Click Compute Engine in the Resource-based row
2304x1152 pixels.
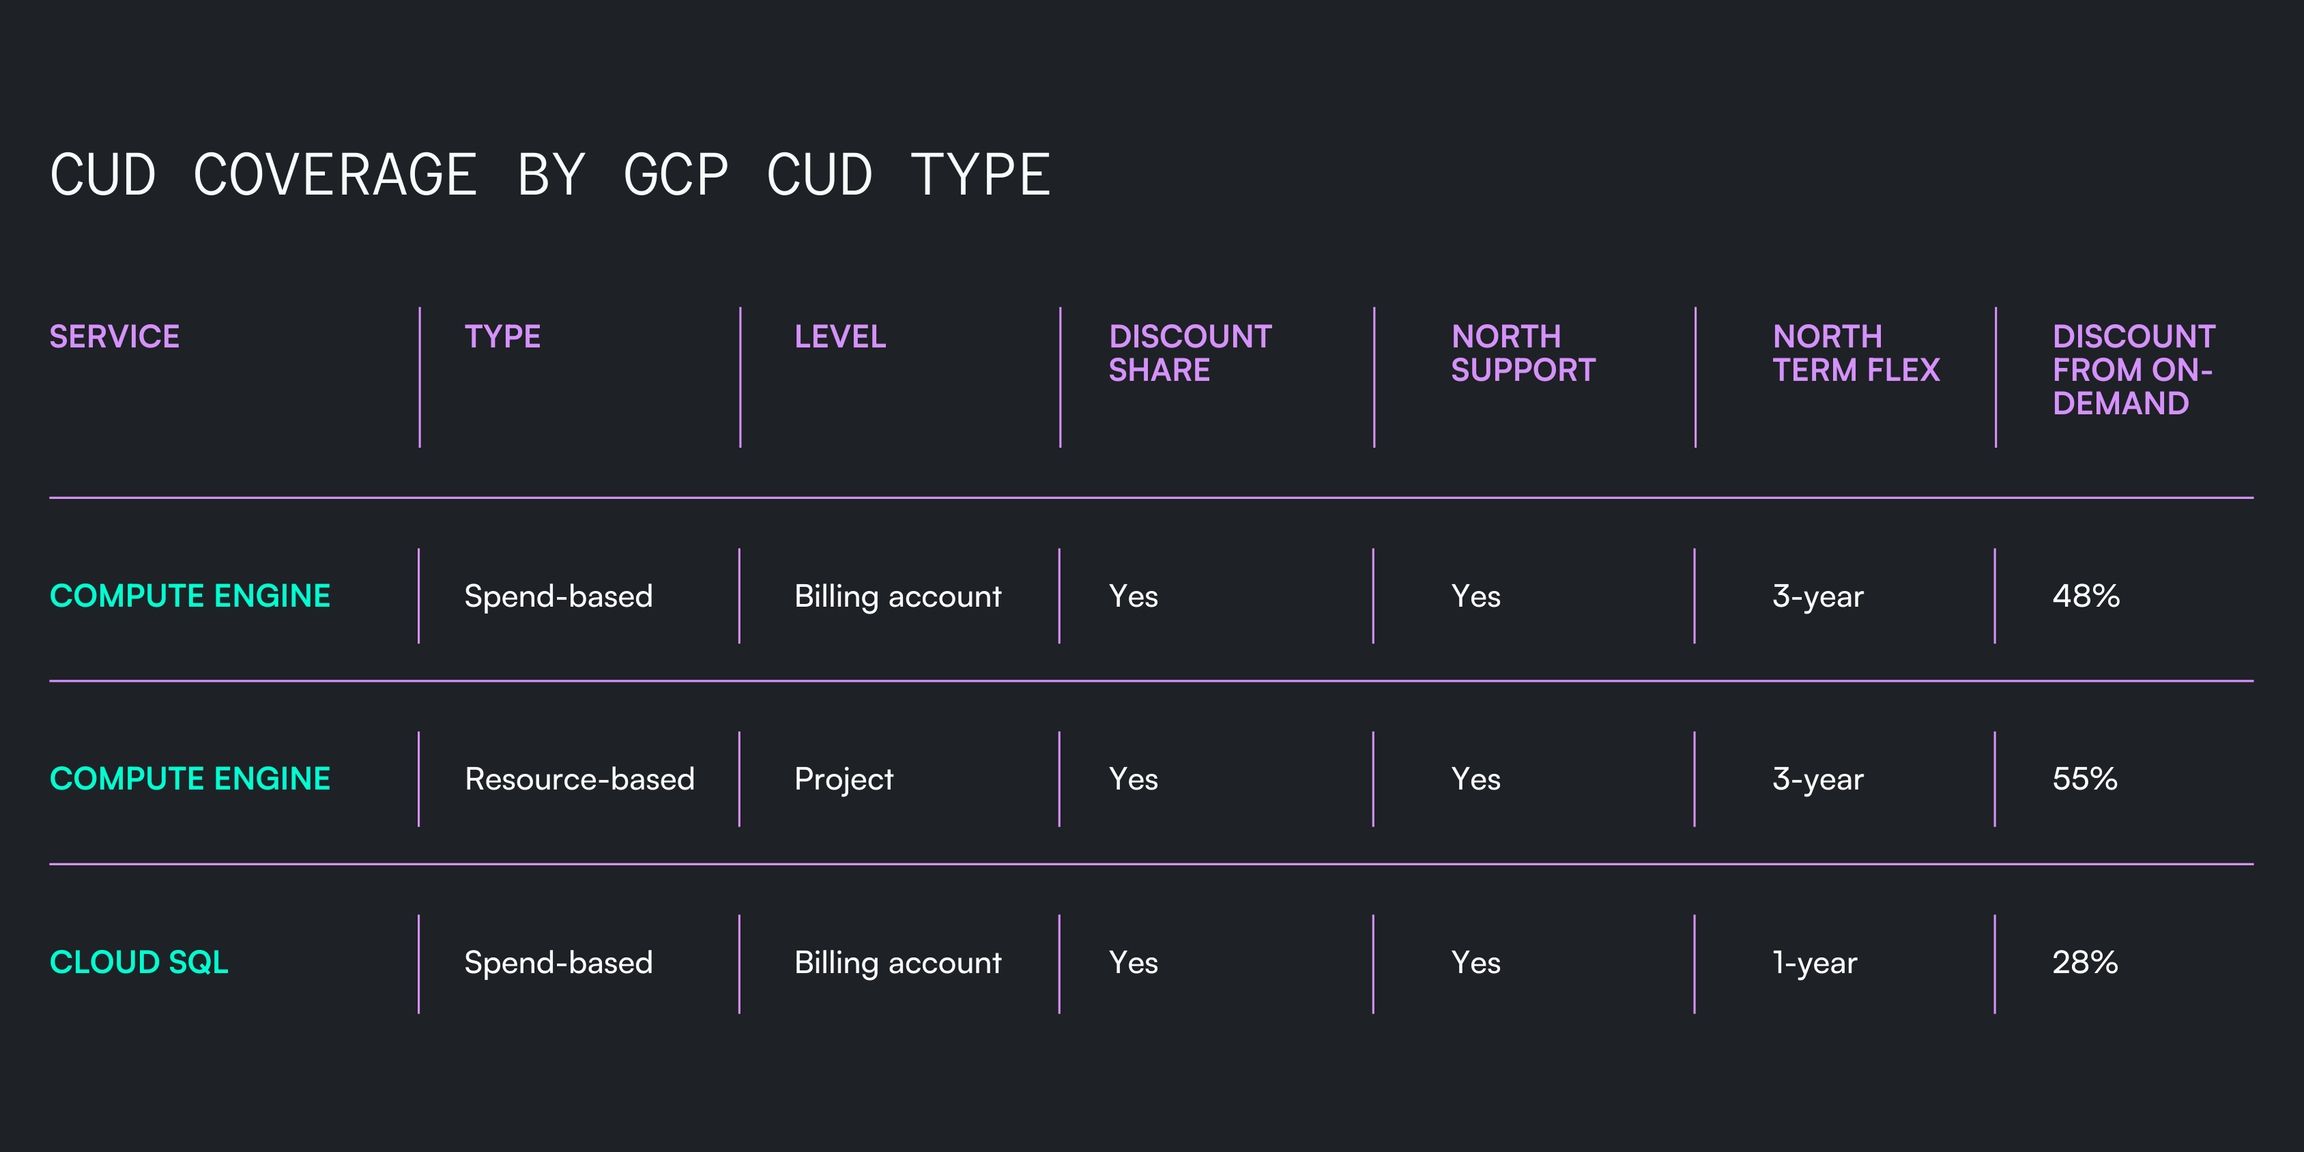pos(190,779)
